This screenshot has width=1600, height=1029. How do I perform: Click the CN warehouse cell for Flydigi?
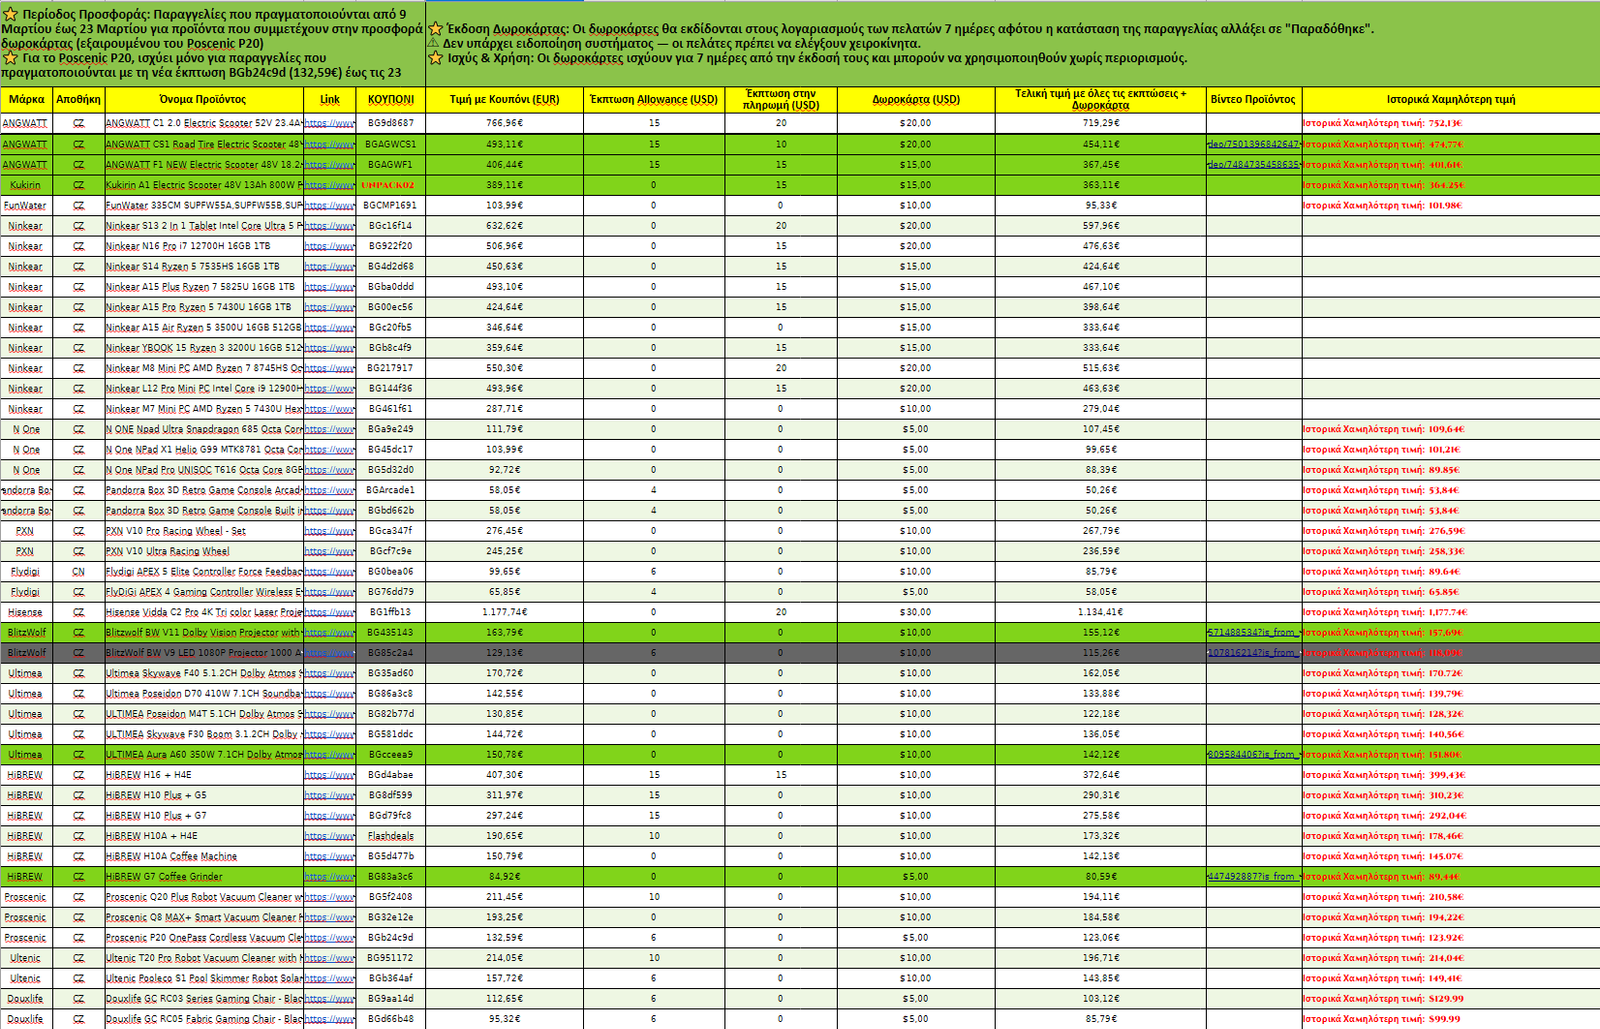tap(78, 572)
